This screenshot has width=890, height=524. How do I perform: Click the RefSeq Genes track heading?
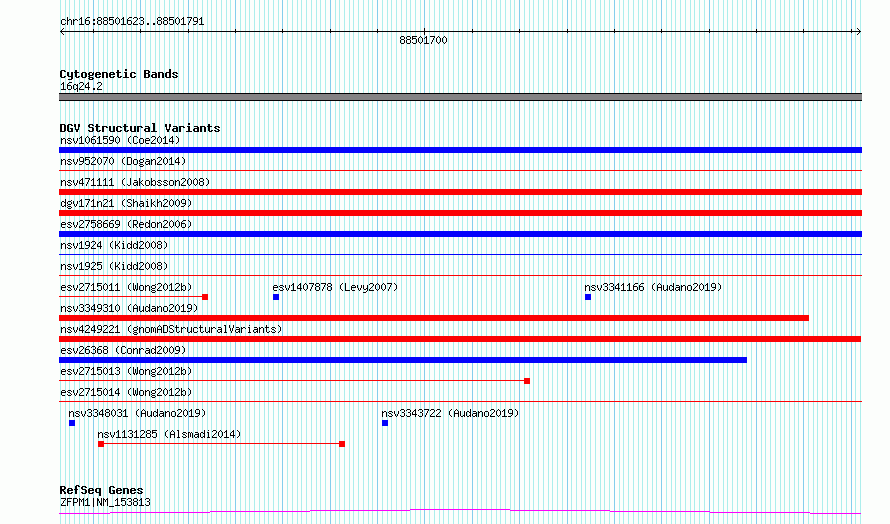pos(101,490)
